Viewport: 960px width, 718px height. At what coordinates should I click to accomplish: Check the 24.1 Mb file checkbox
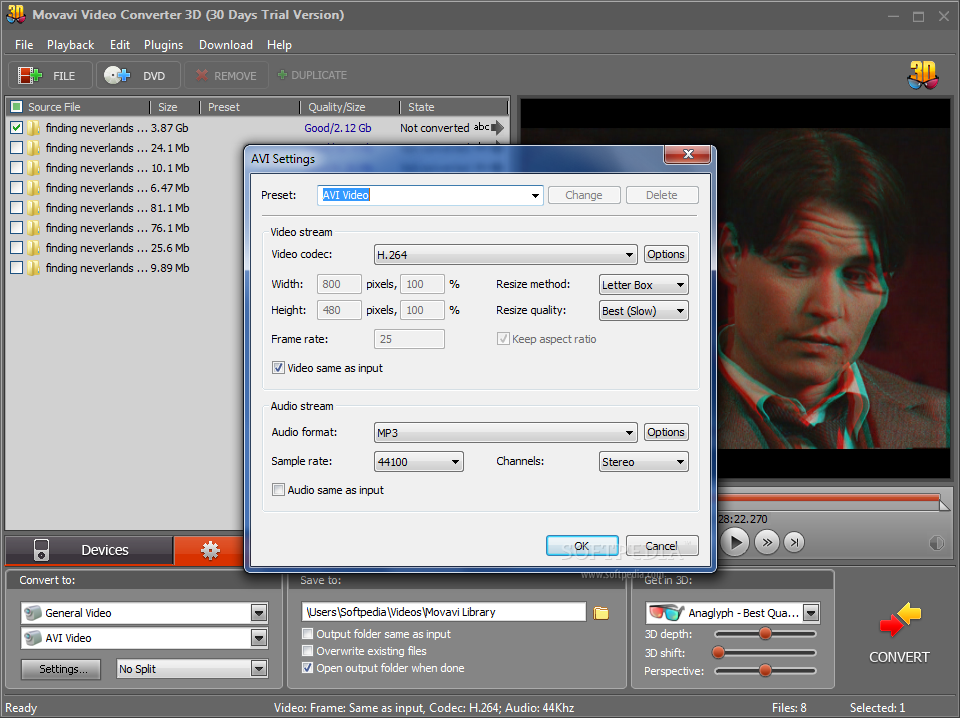coord(17,148)
